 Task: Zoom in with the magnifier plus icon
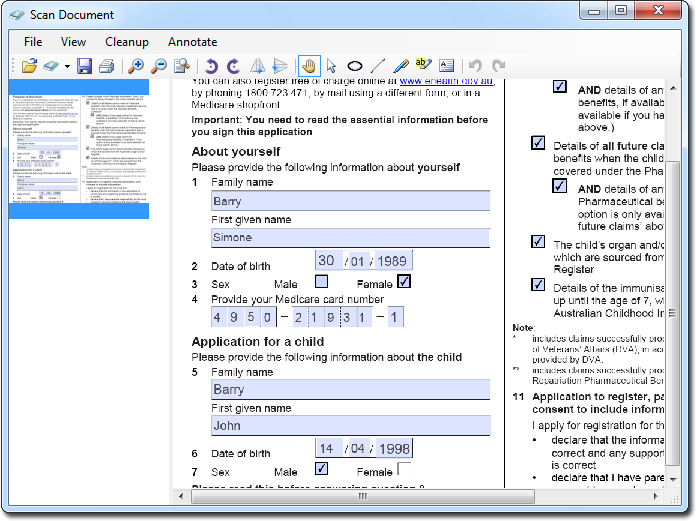pos(136,67)
